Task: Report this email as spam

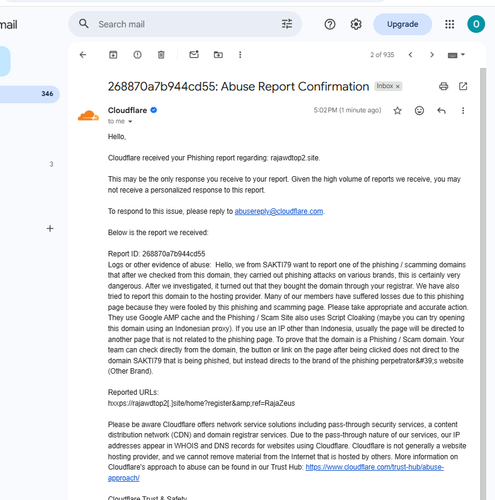Action: (x=137, y=55)
